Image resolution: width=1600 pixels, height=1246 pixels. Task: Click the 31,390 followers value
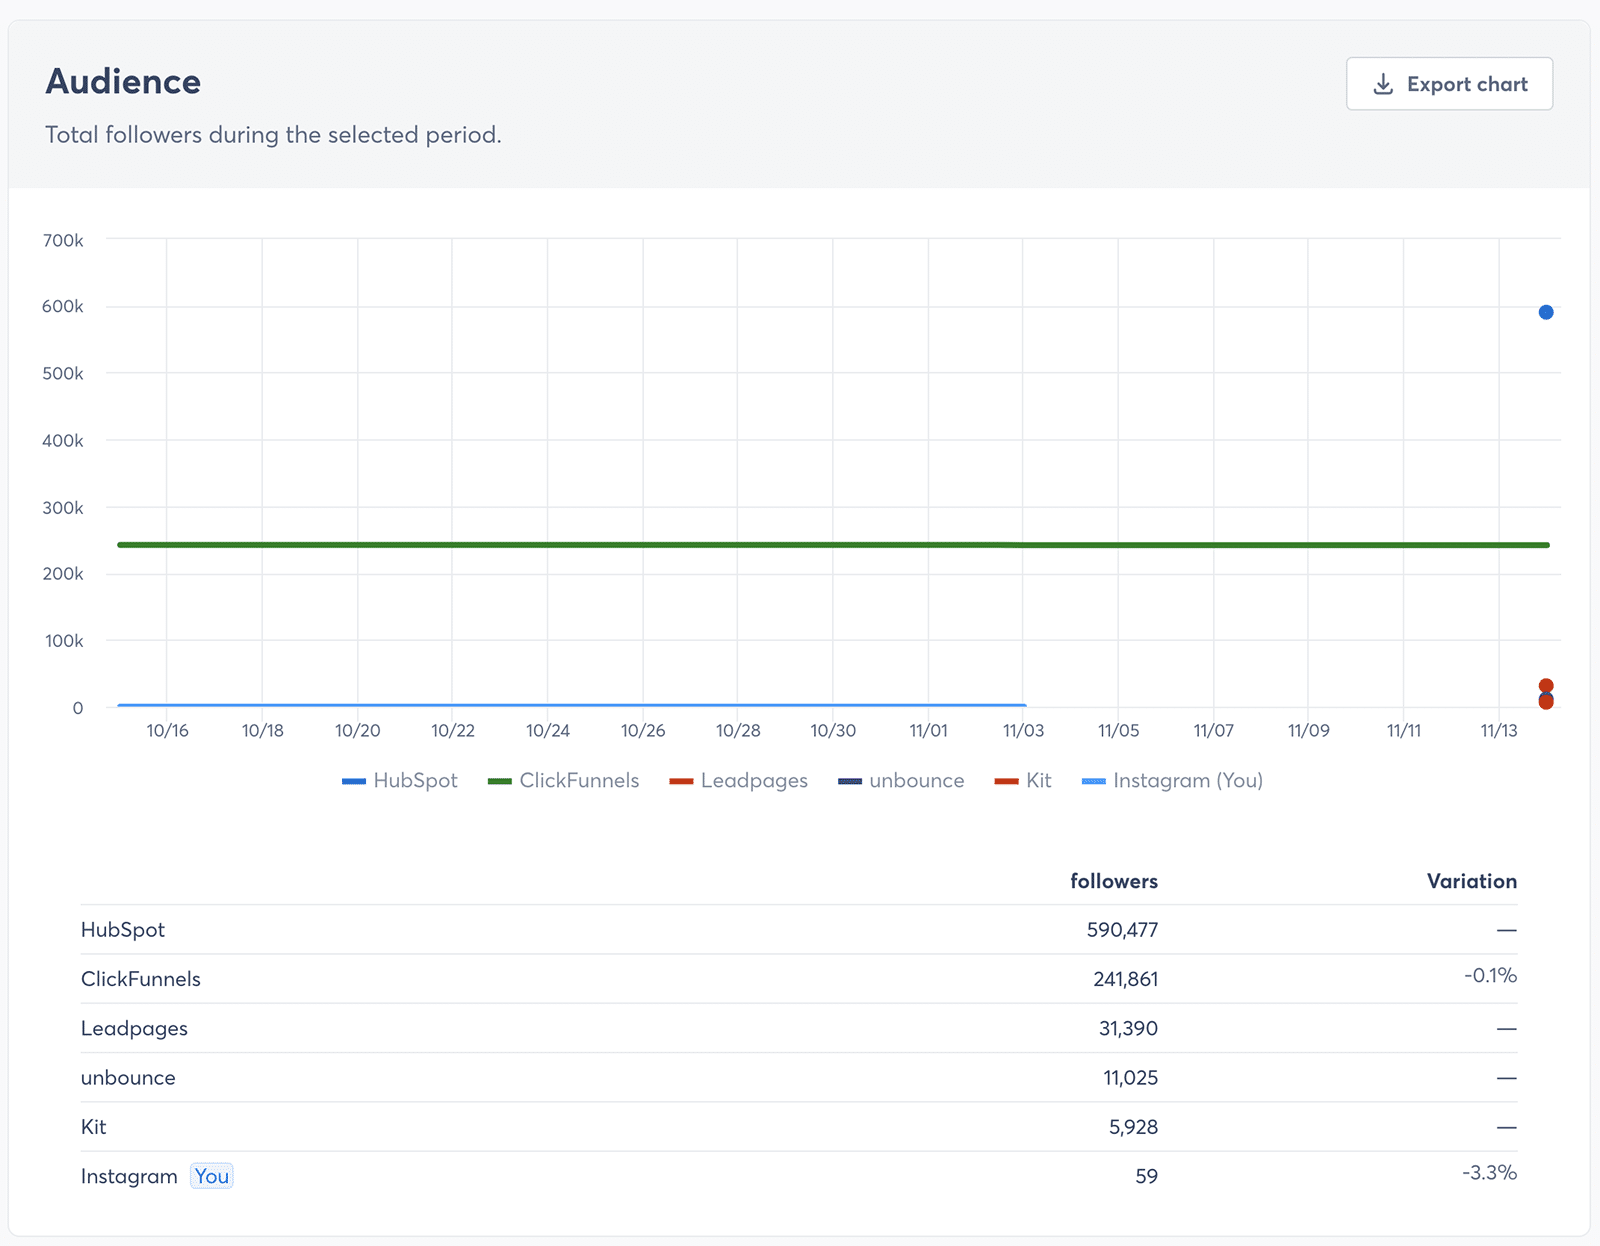click(1128, 1028)
